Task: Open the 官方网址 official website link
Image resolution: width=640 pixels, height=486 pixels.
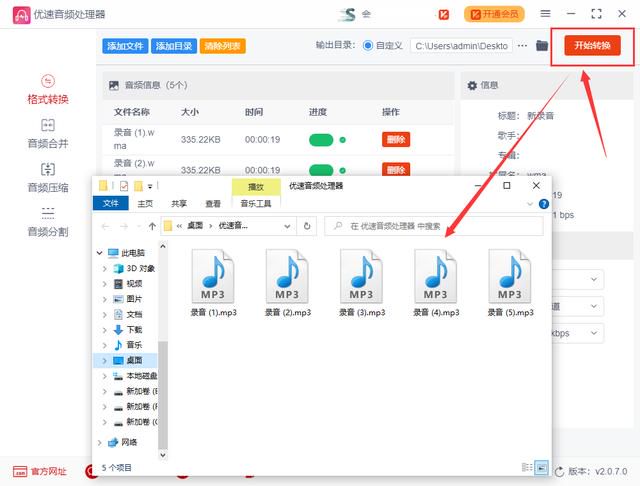Action: pos(40,472)
